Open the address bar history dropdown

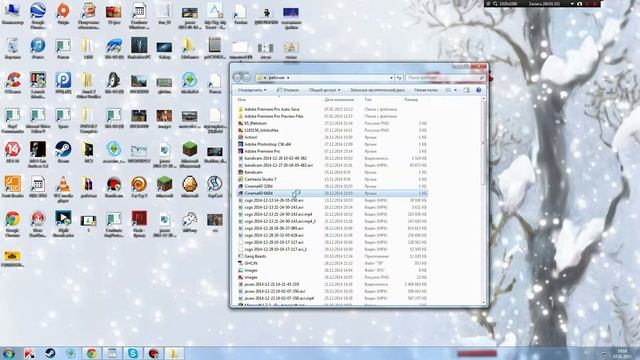pyautogui.click(x=391, y=78)
